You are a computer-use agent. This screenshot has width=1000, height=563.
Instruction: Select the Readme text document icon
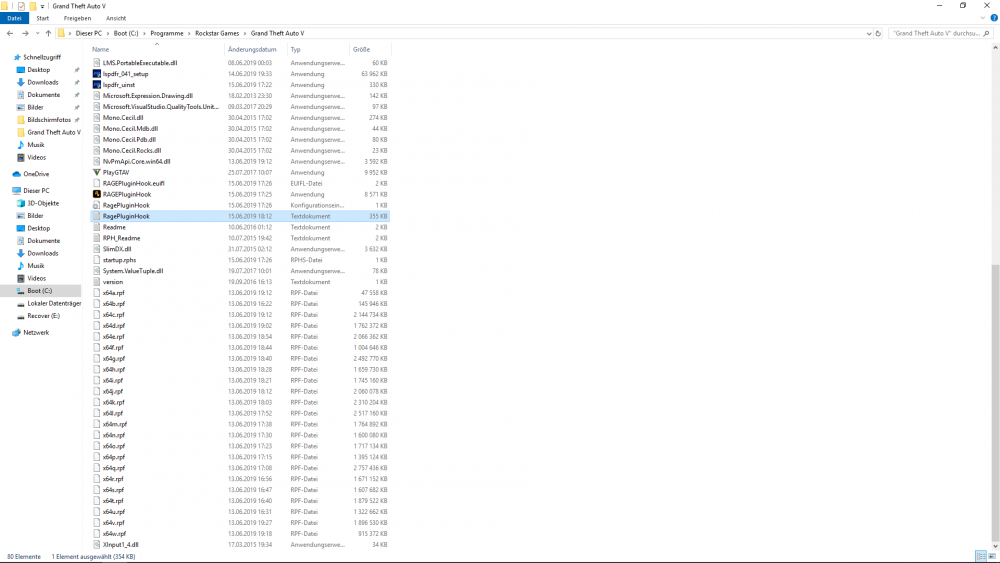coord(97,227)
